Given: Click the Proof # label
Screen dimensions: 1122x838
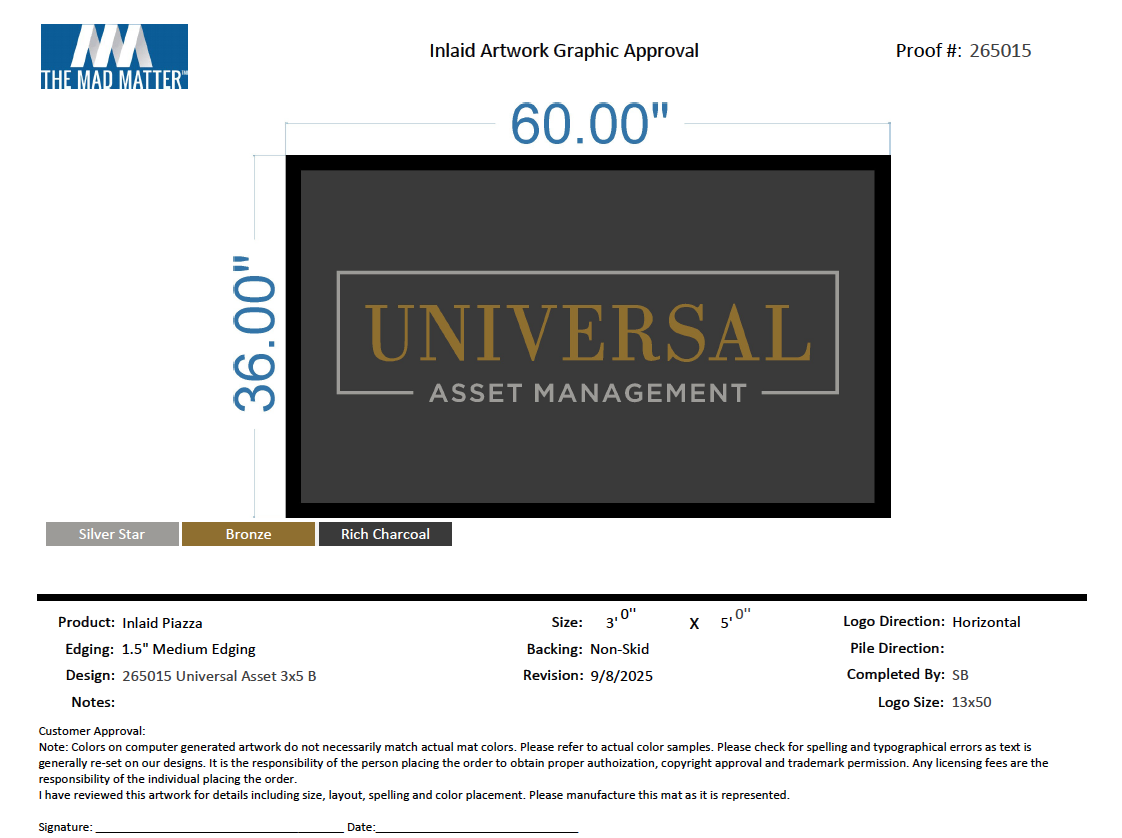Looking at the screenshot, I should [x=929, y=51].
